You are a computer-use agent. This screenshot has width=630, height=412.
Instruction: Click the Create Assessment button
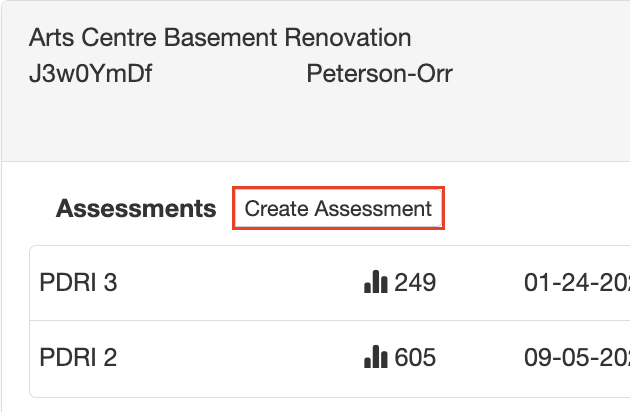point(338,209)
